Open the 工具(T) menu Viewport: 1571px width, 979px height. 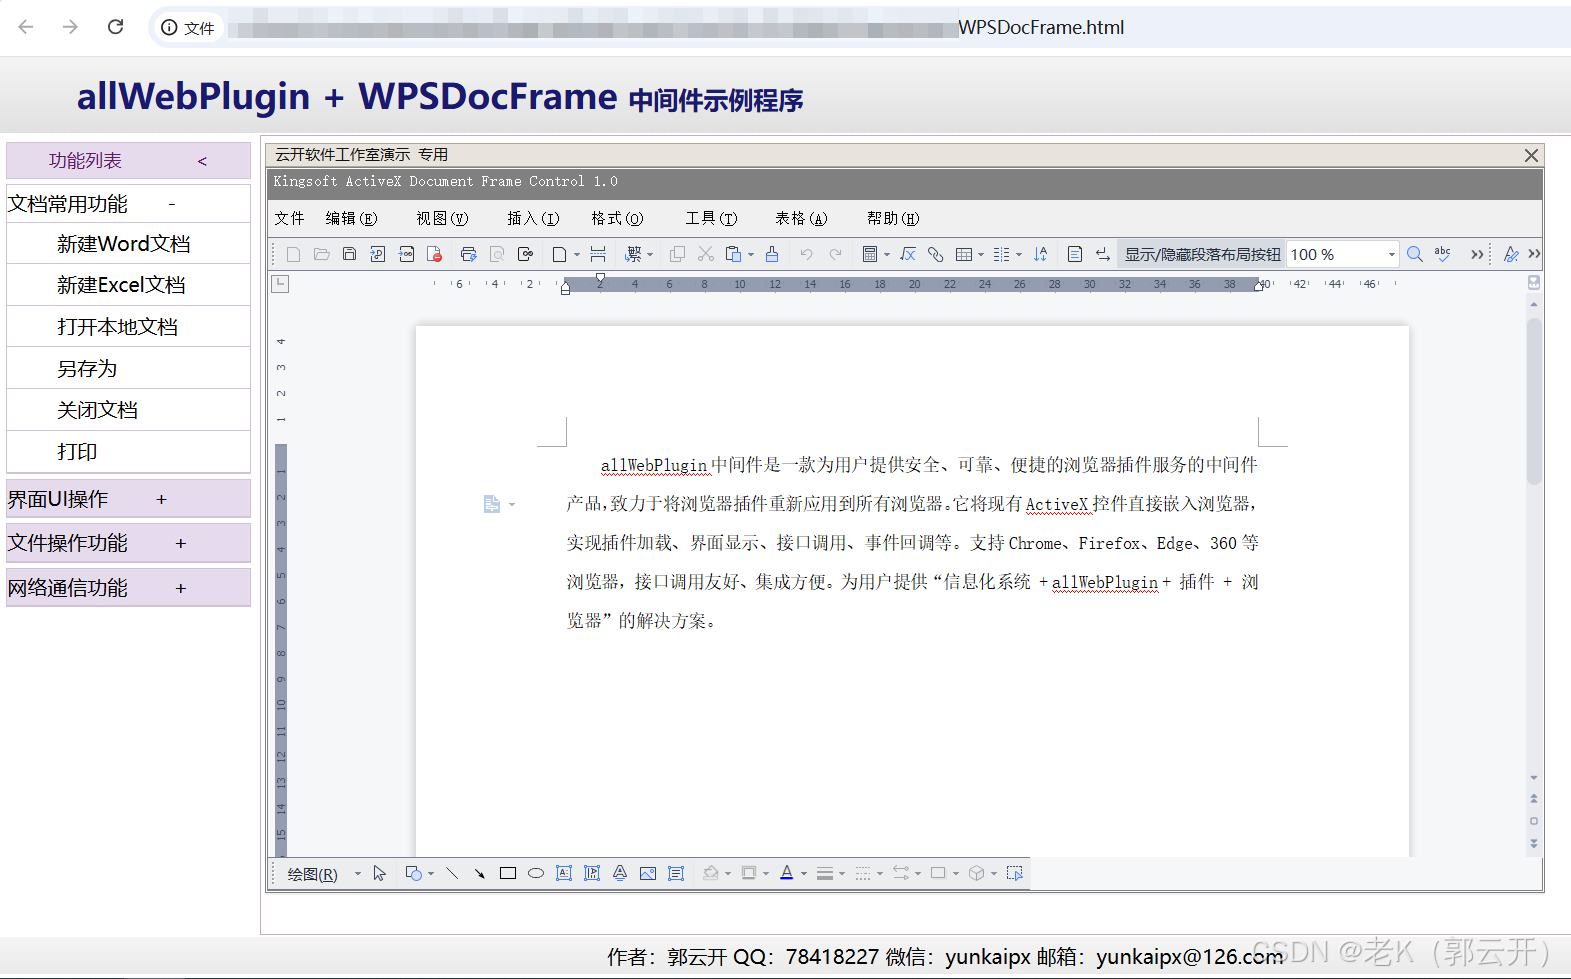711,218
